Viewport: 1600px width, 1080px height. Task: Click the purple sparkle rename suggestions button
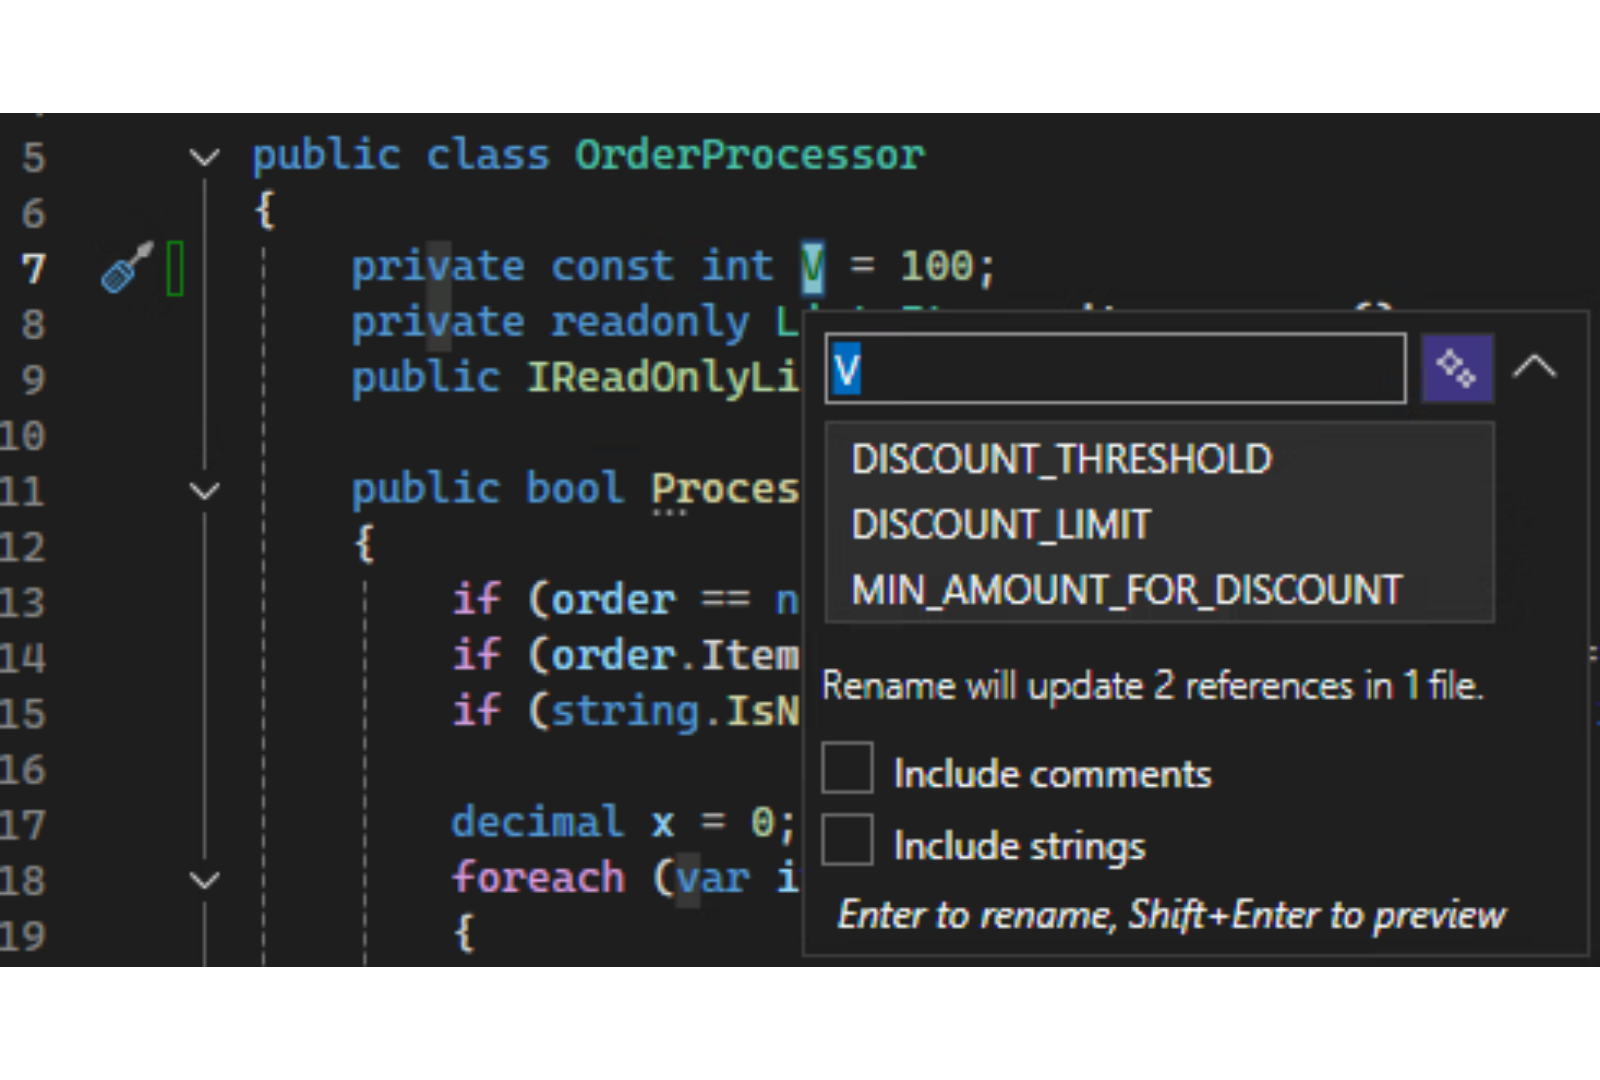tap(1457, 368)
